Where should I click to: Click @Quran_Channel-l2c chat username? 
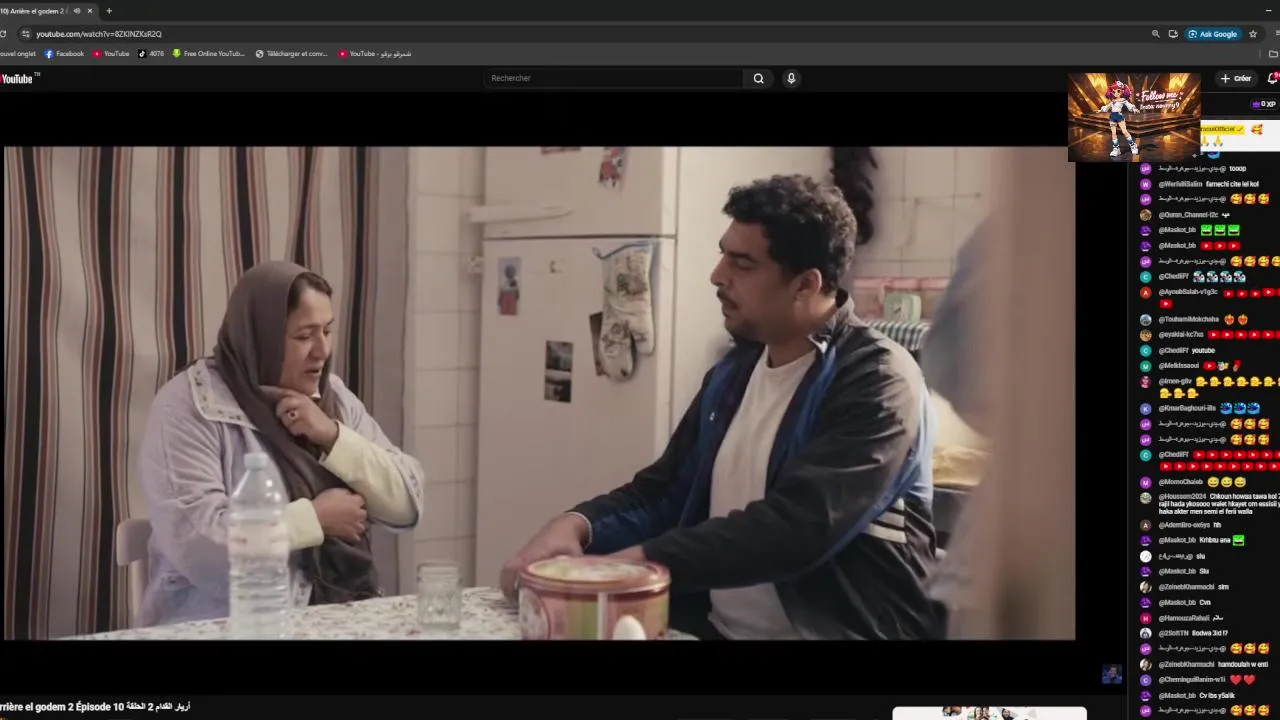1188,215
